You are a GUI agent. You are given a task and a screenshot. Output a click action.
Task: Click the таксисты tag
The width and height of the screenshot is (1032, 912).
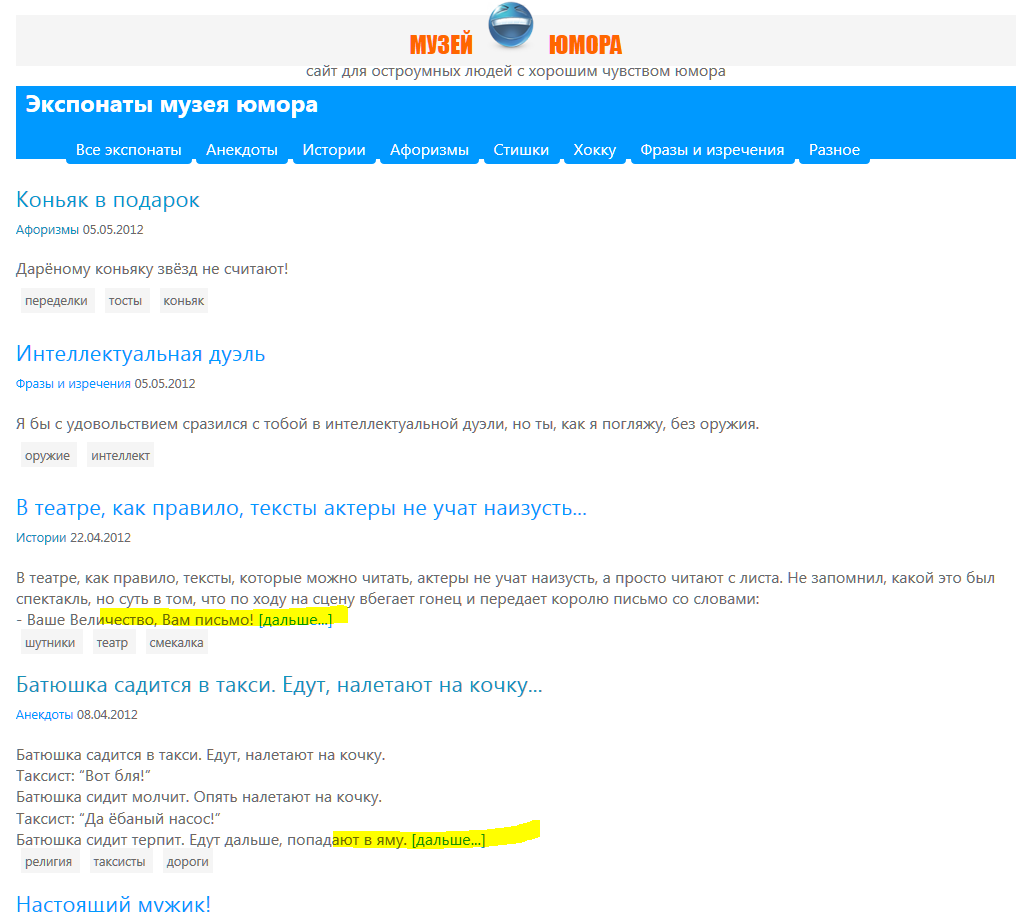tap(119, 861)
